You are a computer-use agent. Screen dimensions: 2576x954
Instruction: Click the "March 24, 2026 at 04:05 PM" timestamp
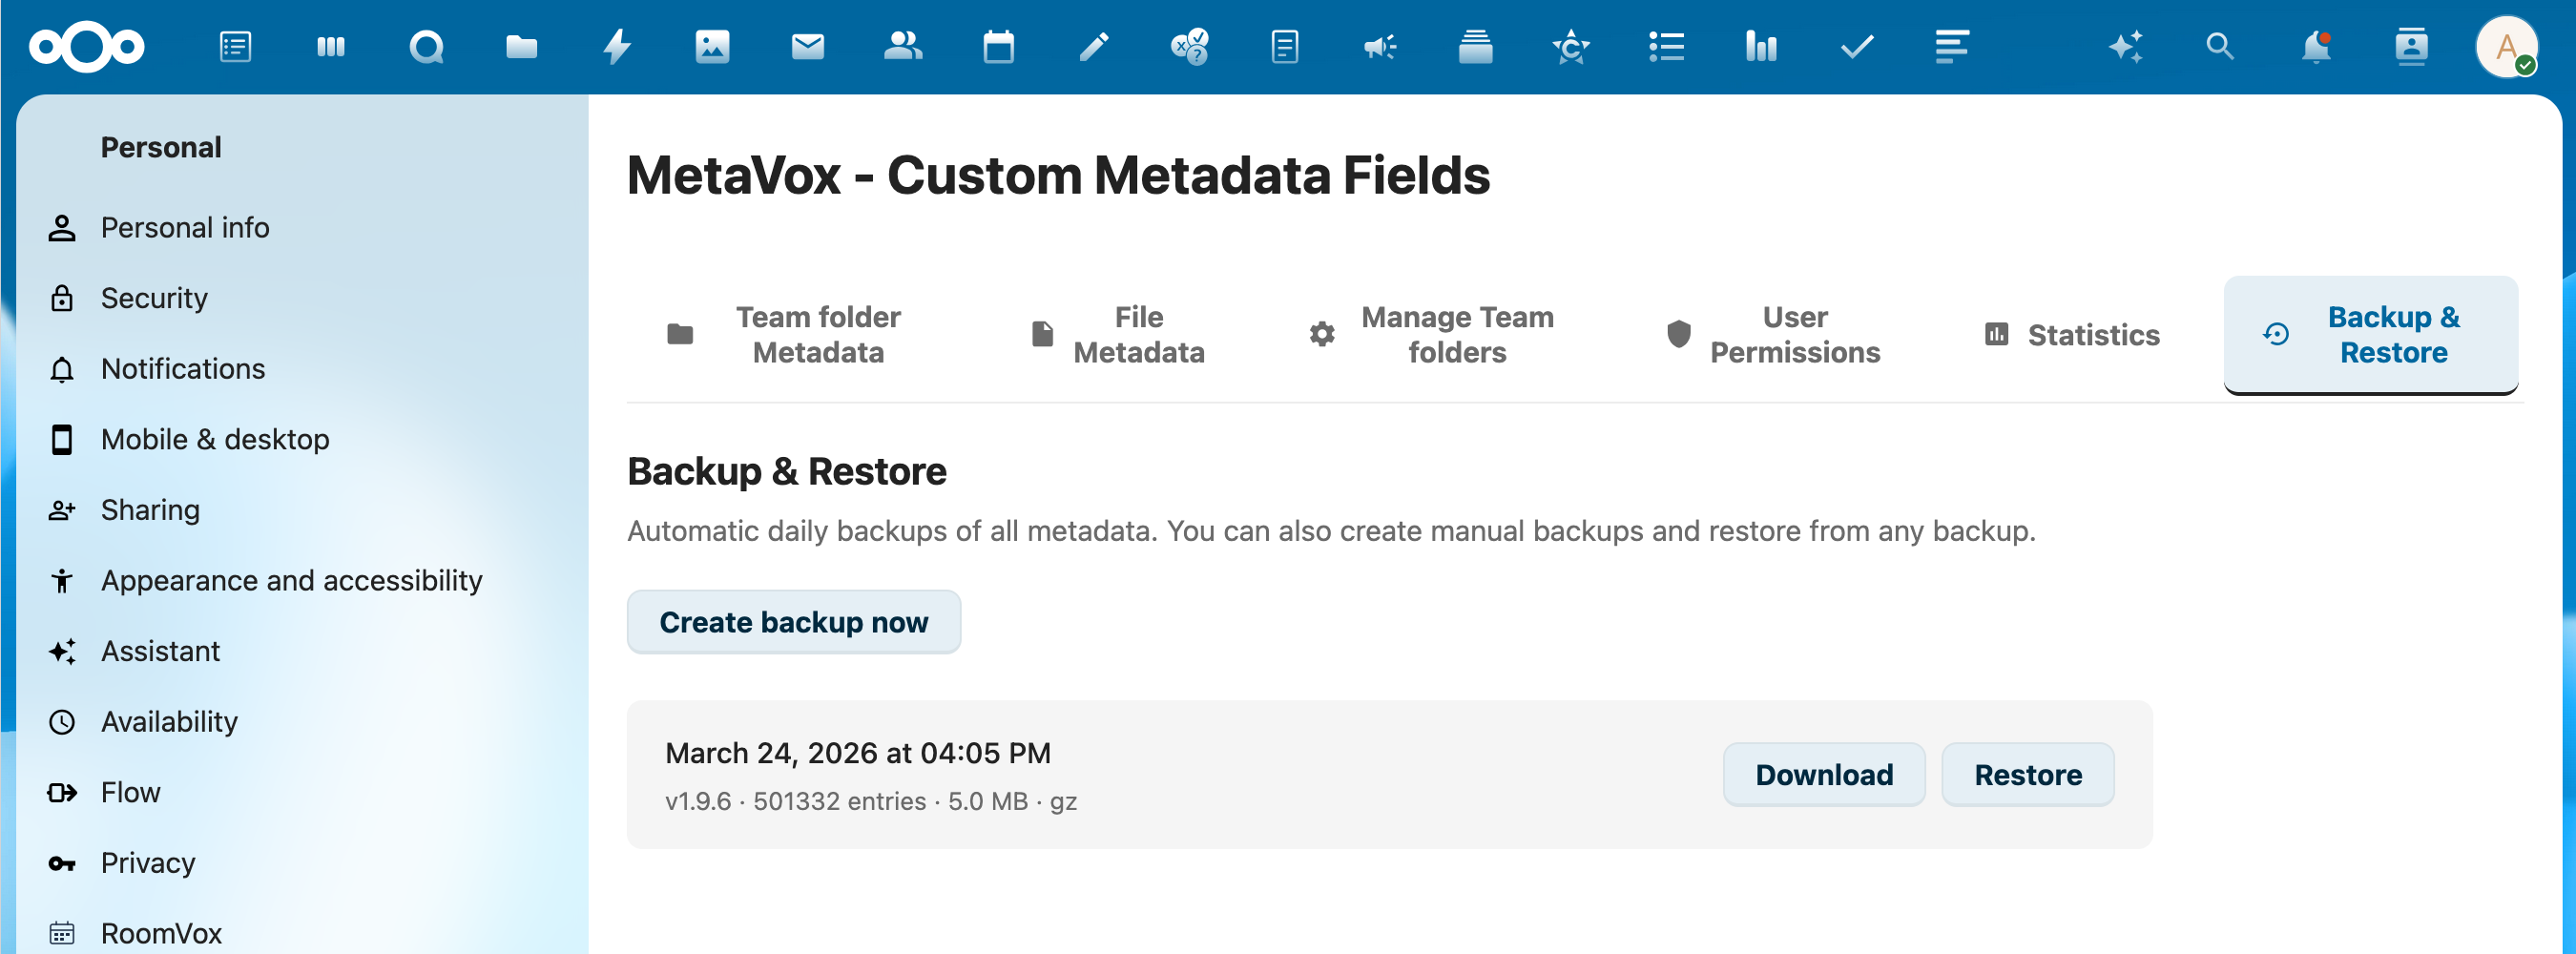(858, 753)
